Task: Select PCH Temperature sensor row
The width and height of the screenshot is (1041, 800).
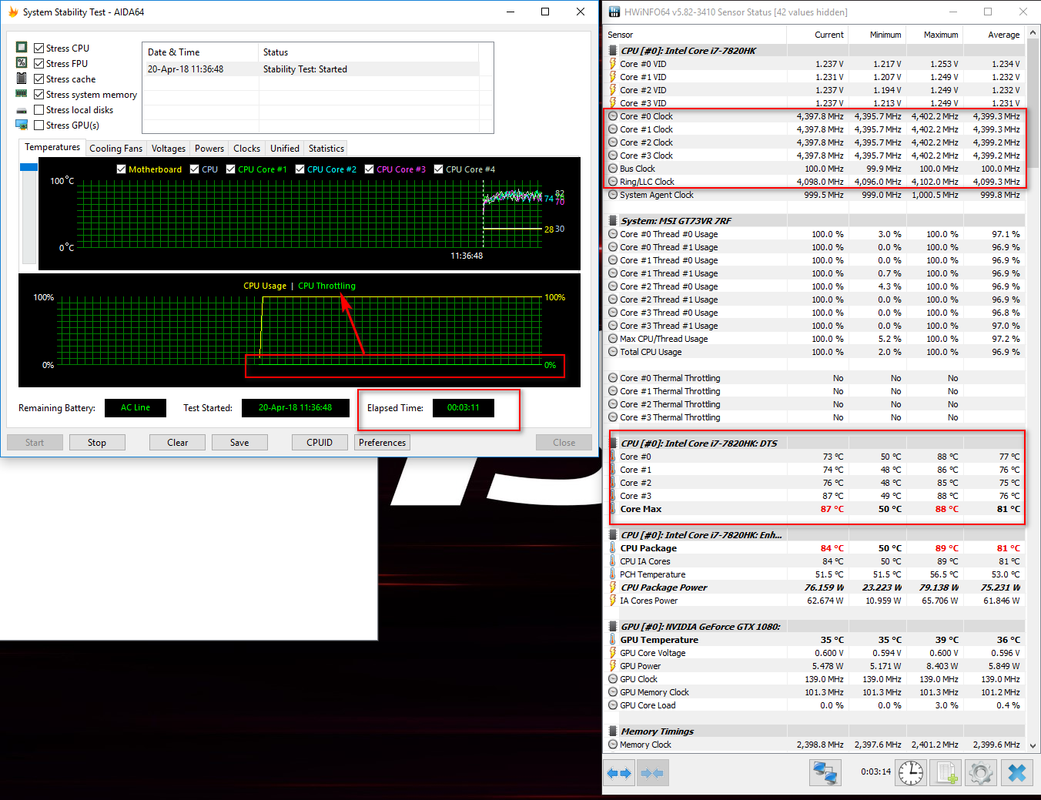Action: (x=815, y=574)
